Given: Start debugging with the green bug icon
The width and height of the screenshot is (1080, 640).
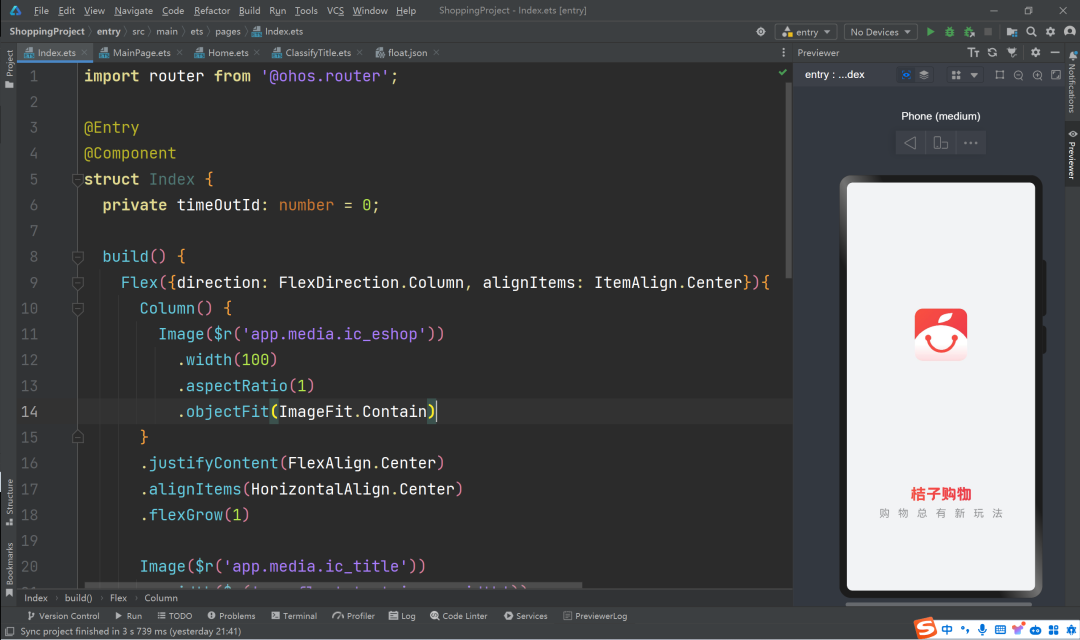Looking at the screenshot, I should tap(950, 32).
